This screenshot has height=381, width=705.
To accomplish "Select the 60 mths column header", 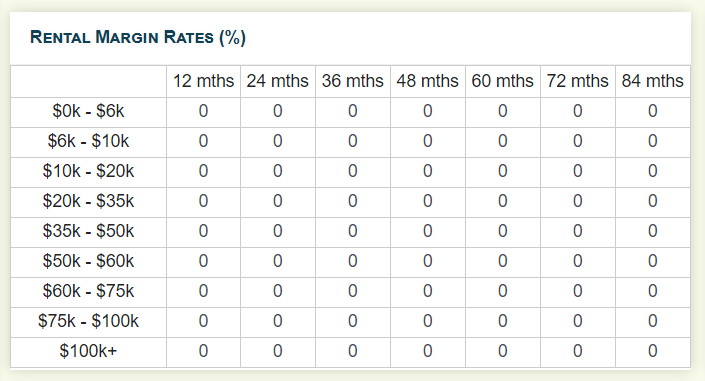I will pos(502,81).
